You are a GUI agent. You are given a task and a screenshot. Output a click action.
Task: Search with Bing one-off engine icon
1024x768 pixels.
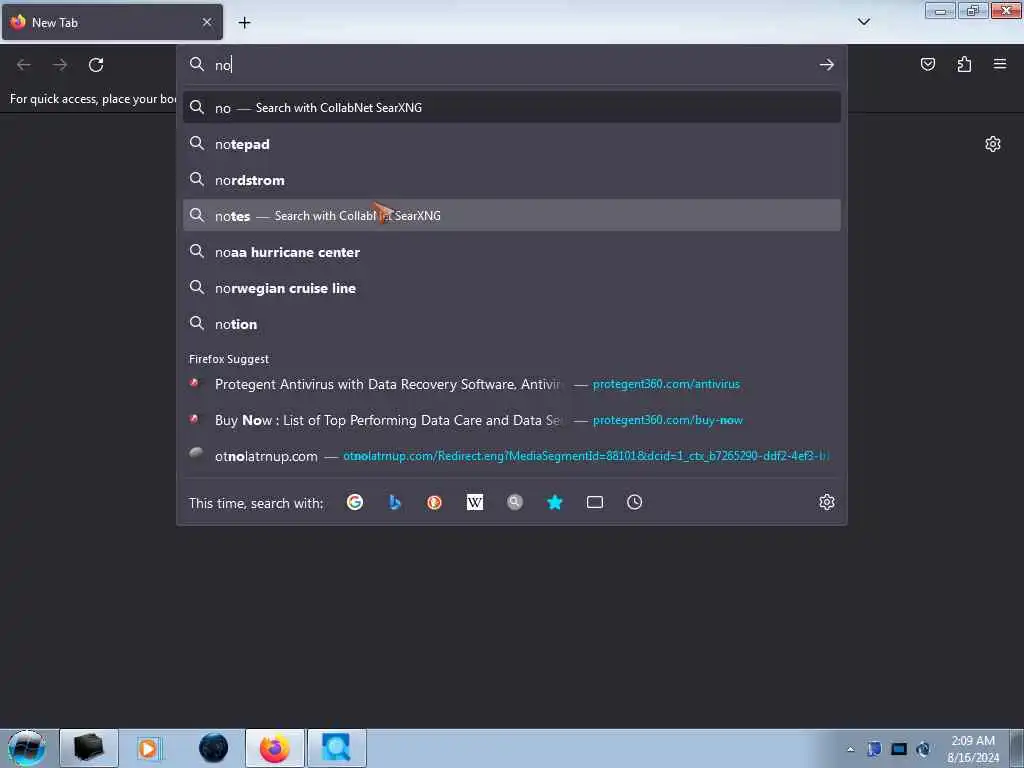394,502
